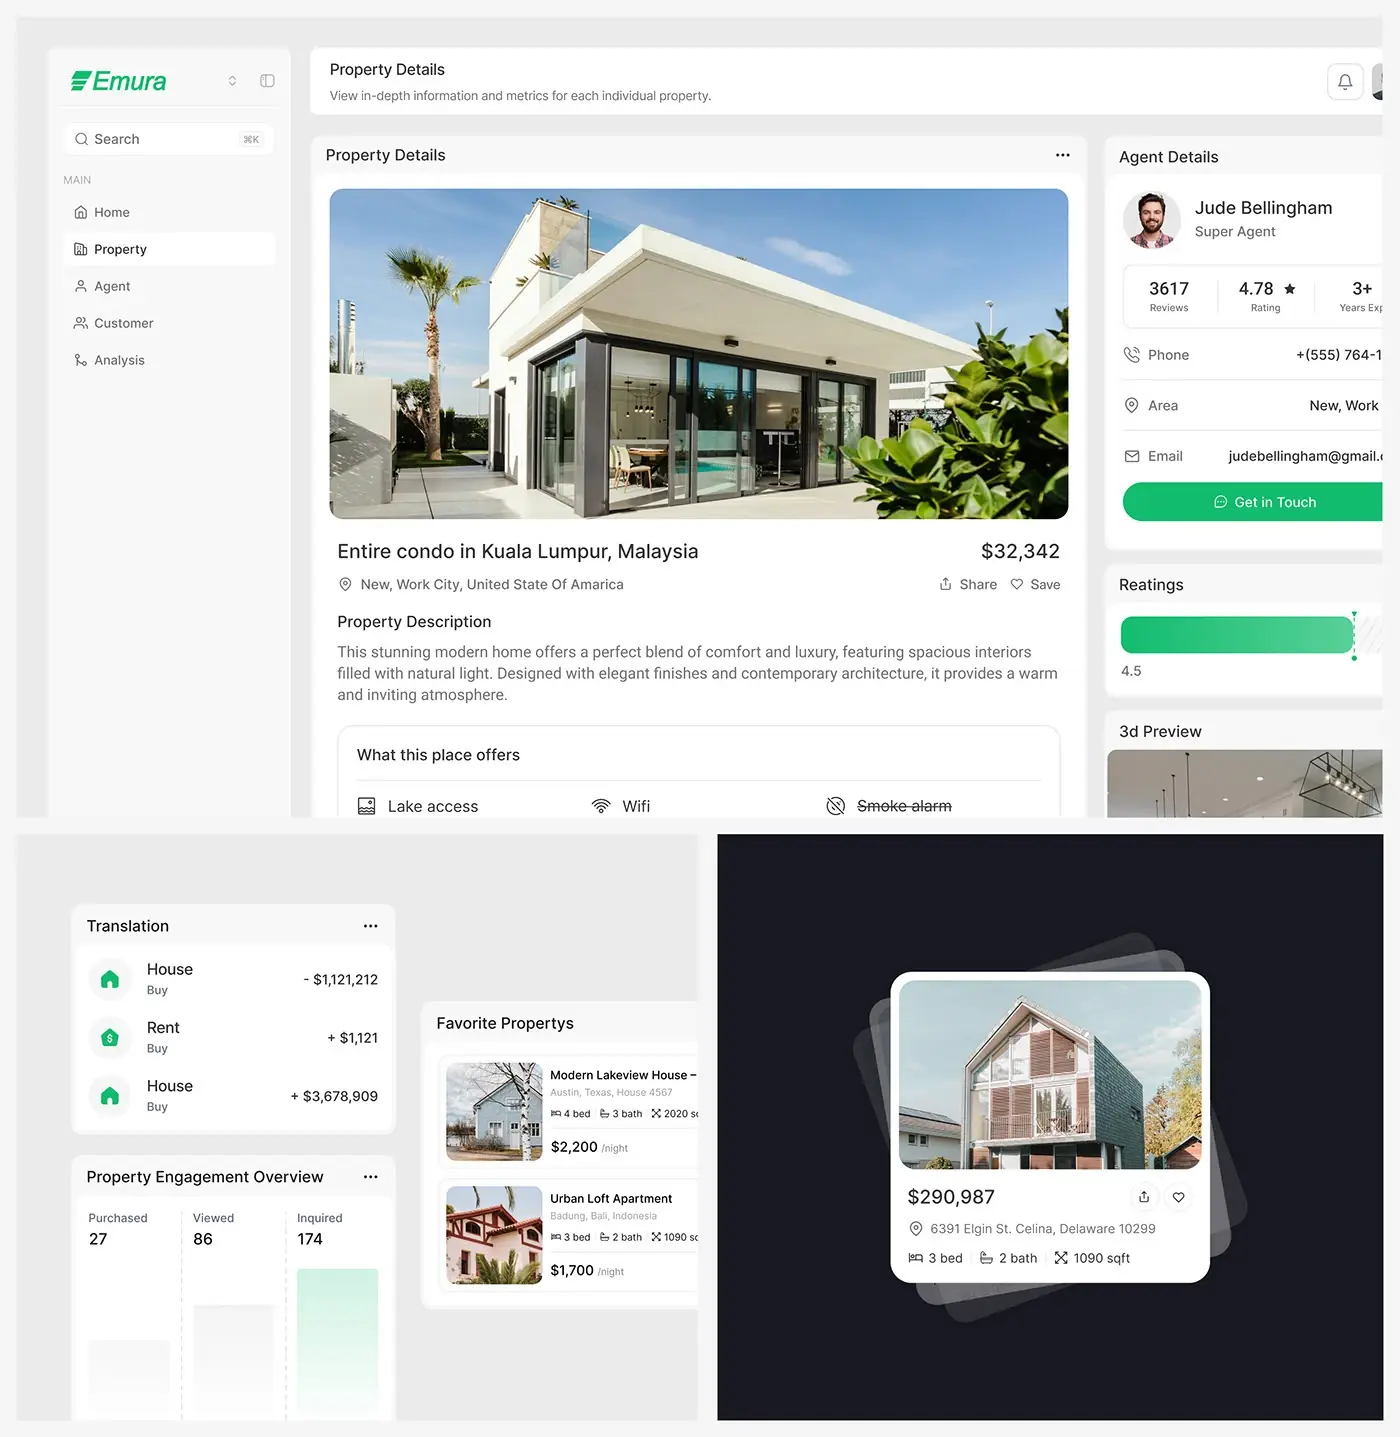Click the Email envelope icon

point(1132,456)
